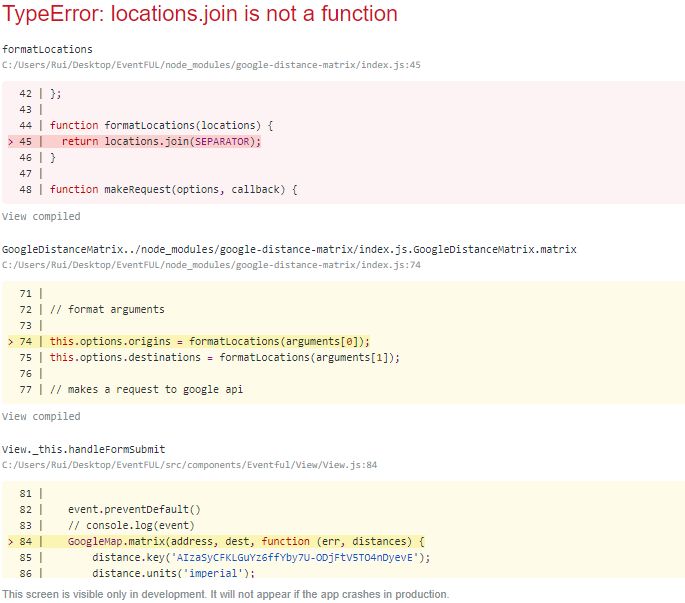The width and height of the screenshot is (685, 603).
Task: Click the line 42 closing brace code
Action: (55, 94)
